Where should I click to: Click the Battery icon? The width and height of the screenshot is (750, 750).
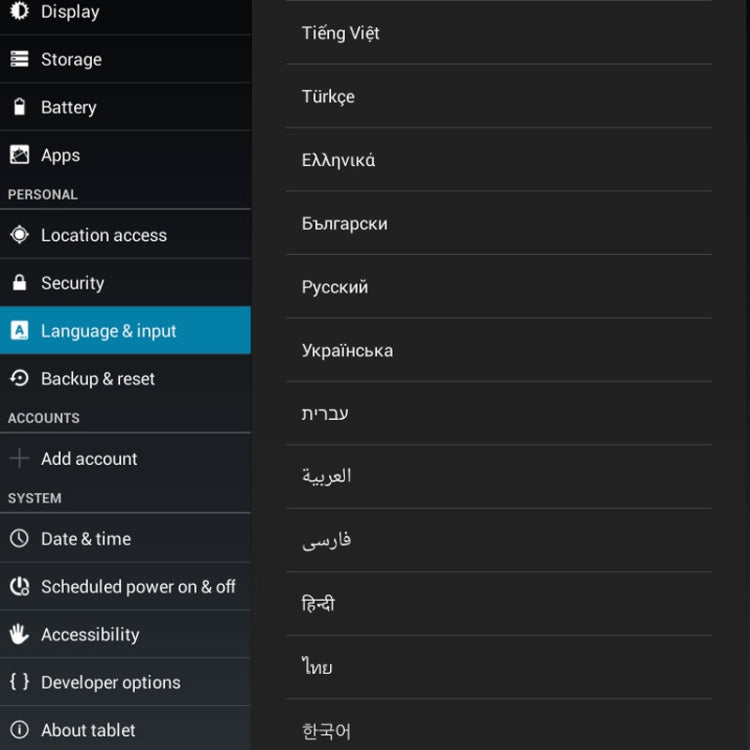pyautogui.click(x=19, y=107)
